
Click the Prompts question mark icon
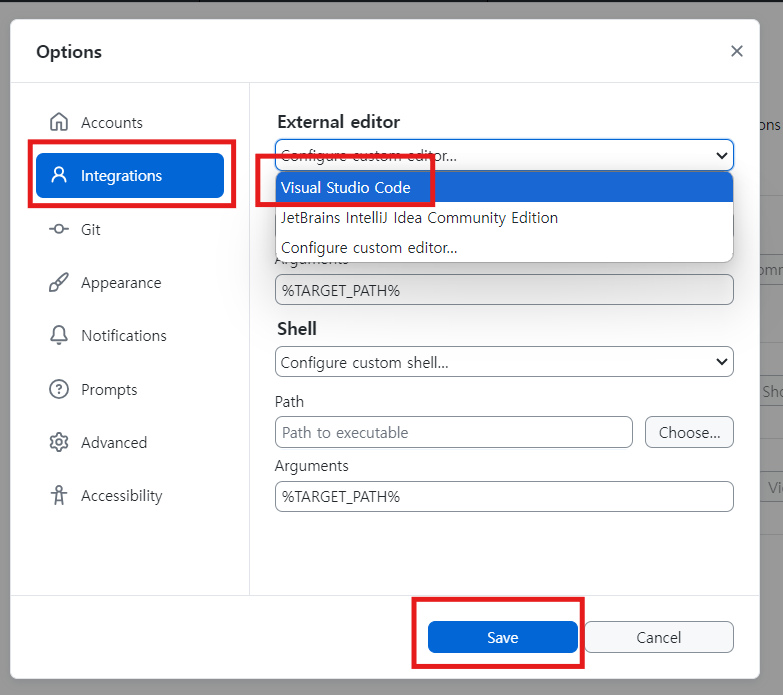coord(59,389)
